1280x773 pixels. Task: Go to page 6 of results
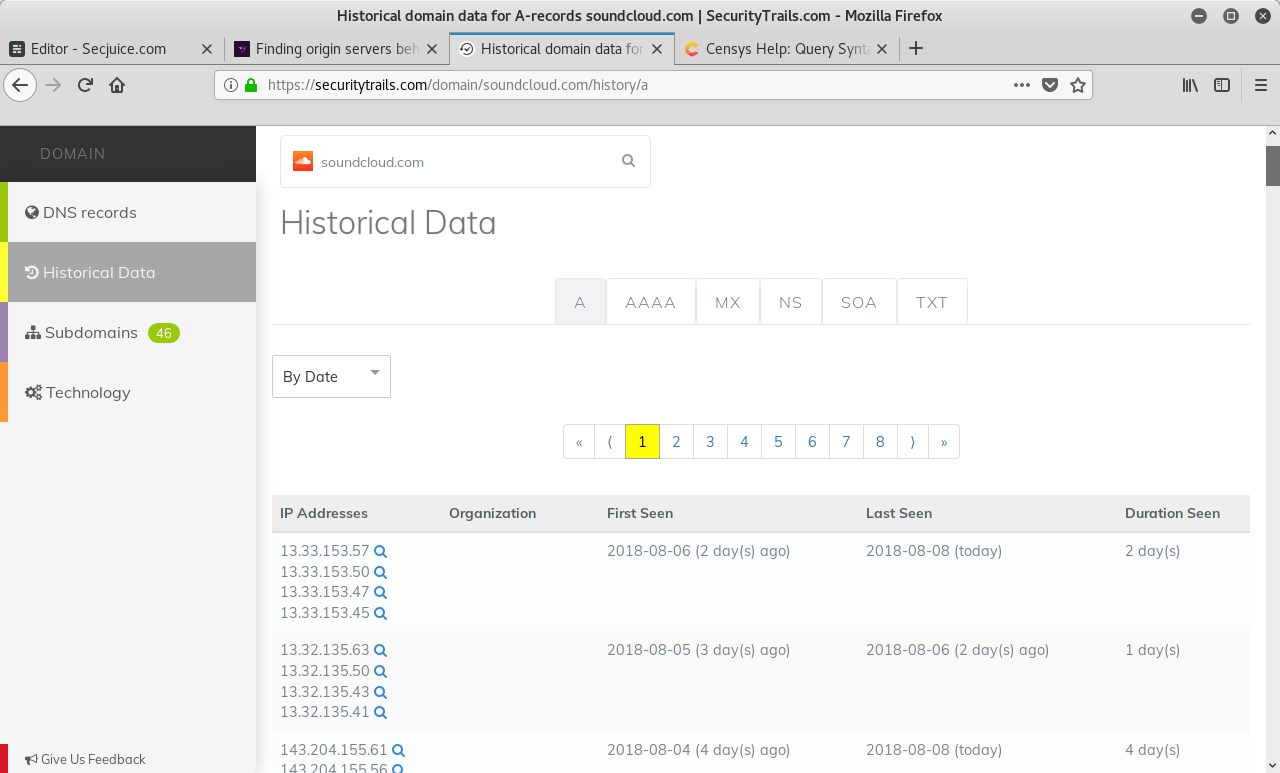click(812, 442)
